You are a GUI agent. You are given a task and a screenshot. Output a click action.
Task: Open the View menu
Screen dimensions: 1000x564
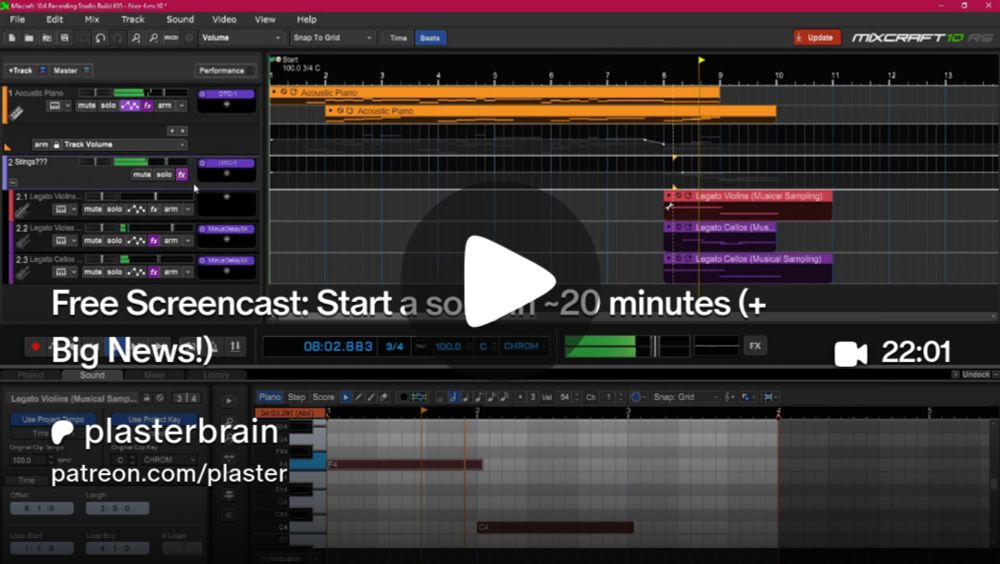point(265,19)
